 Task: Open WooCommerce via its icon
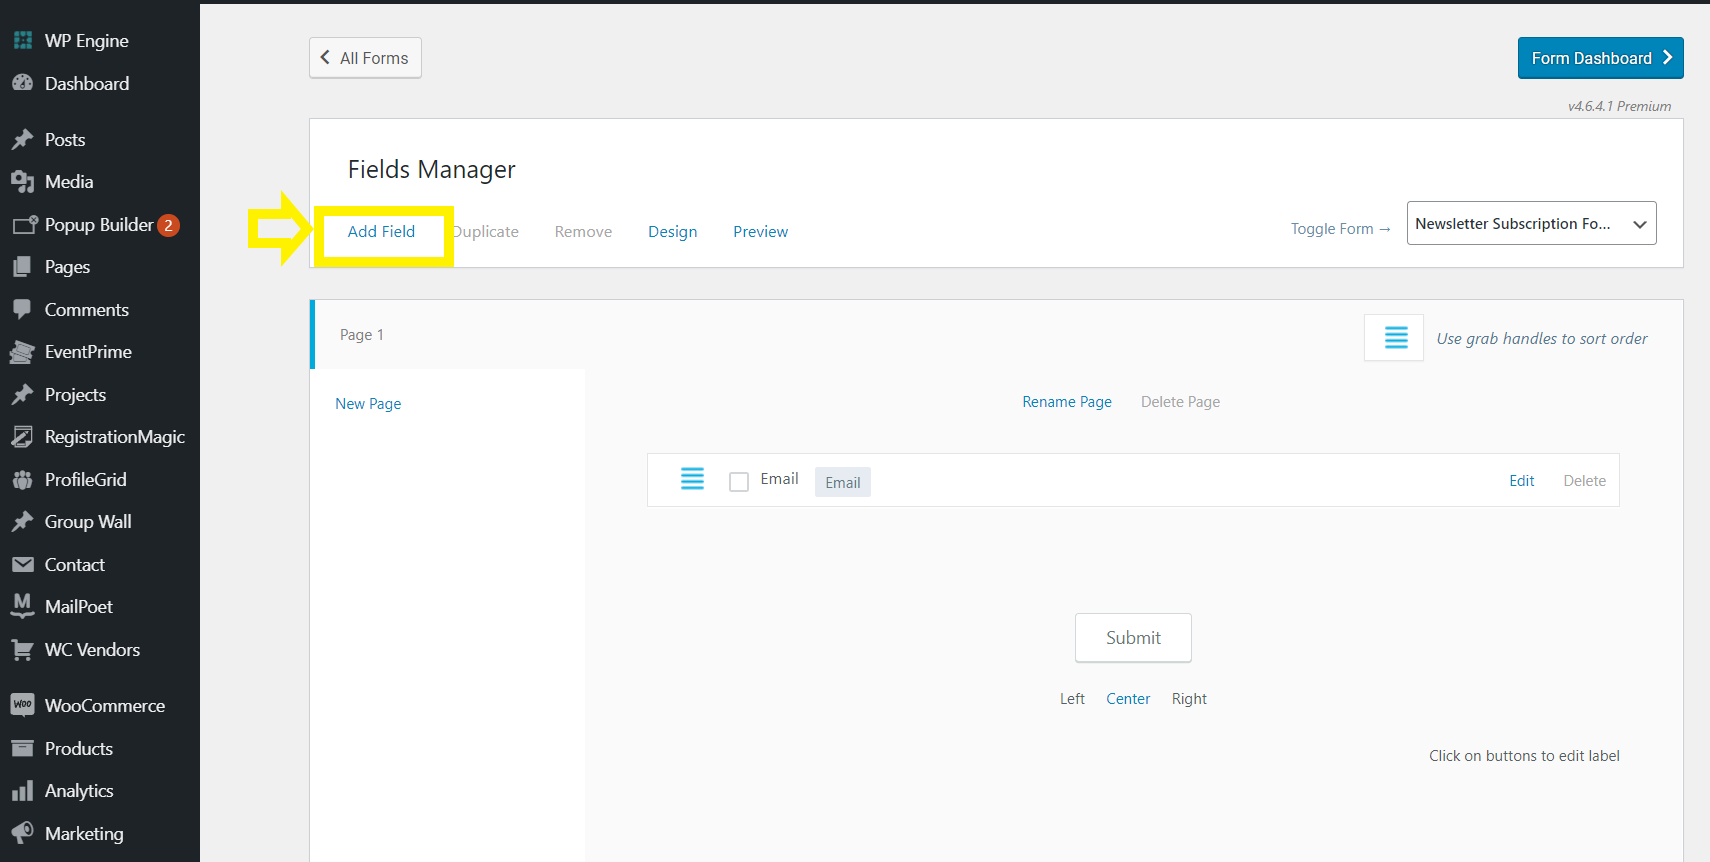(22, 705)
